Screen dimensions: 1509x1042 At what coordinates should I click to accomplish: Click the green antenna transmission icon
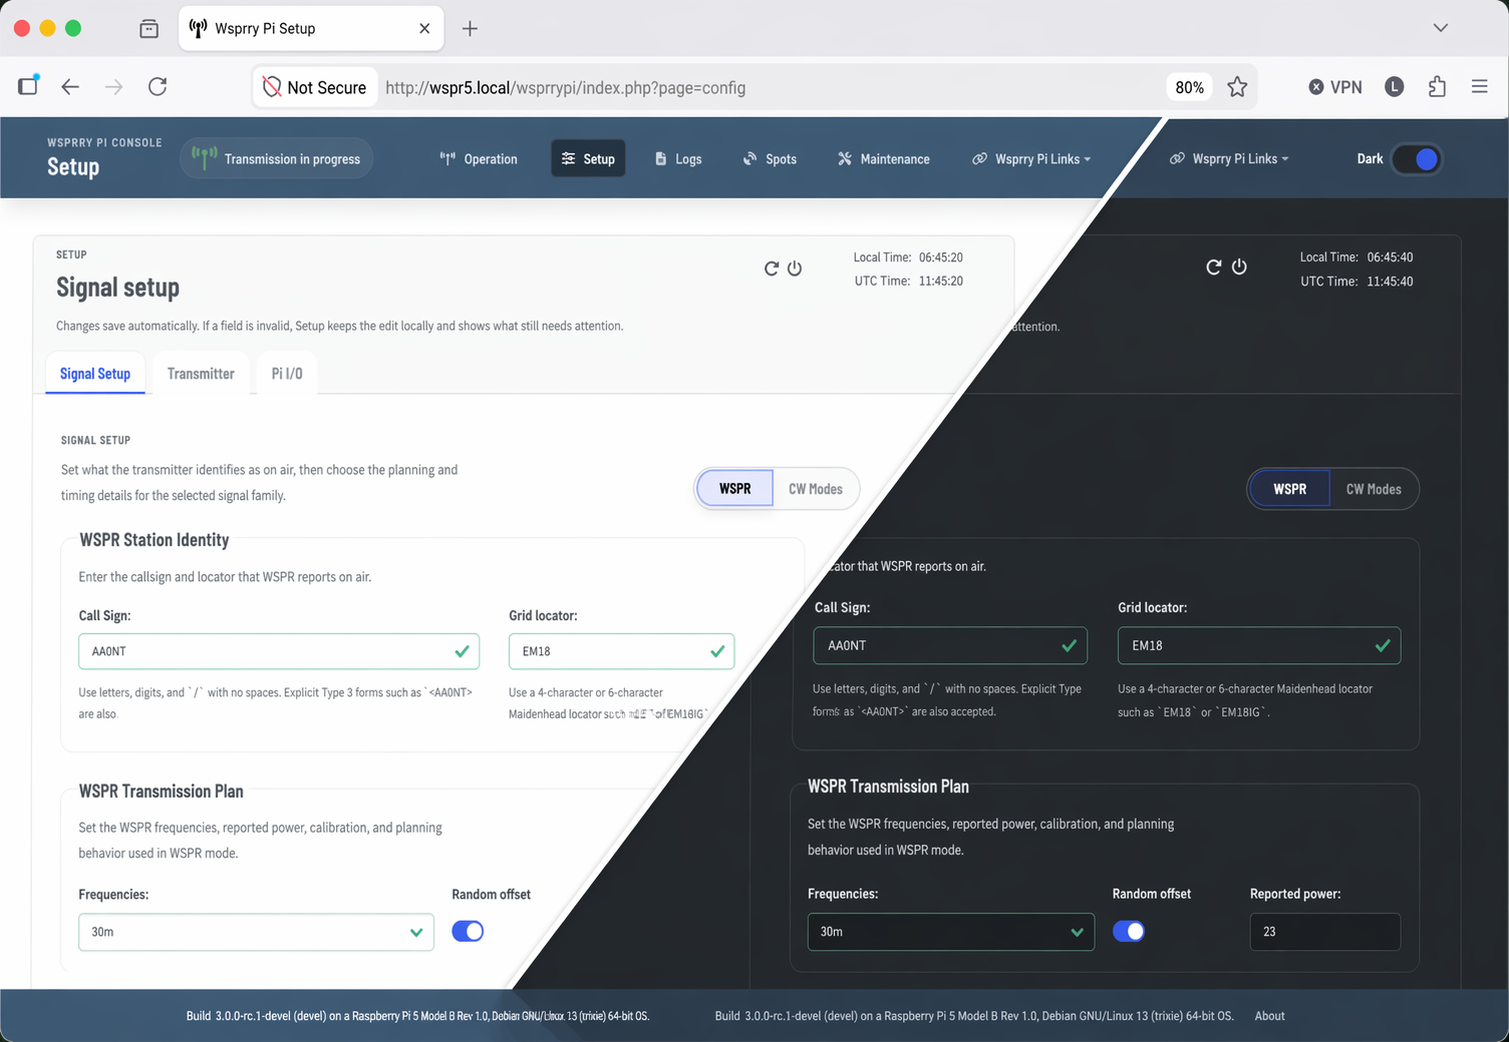tap(204, 158)
